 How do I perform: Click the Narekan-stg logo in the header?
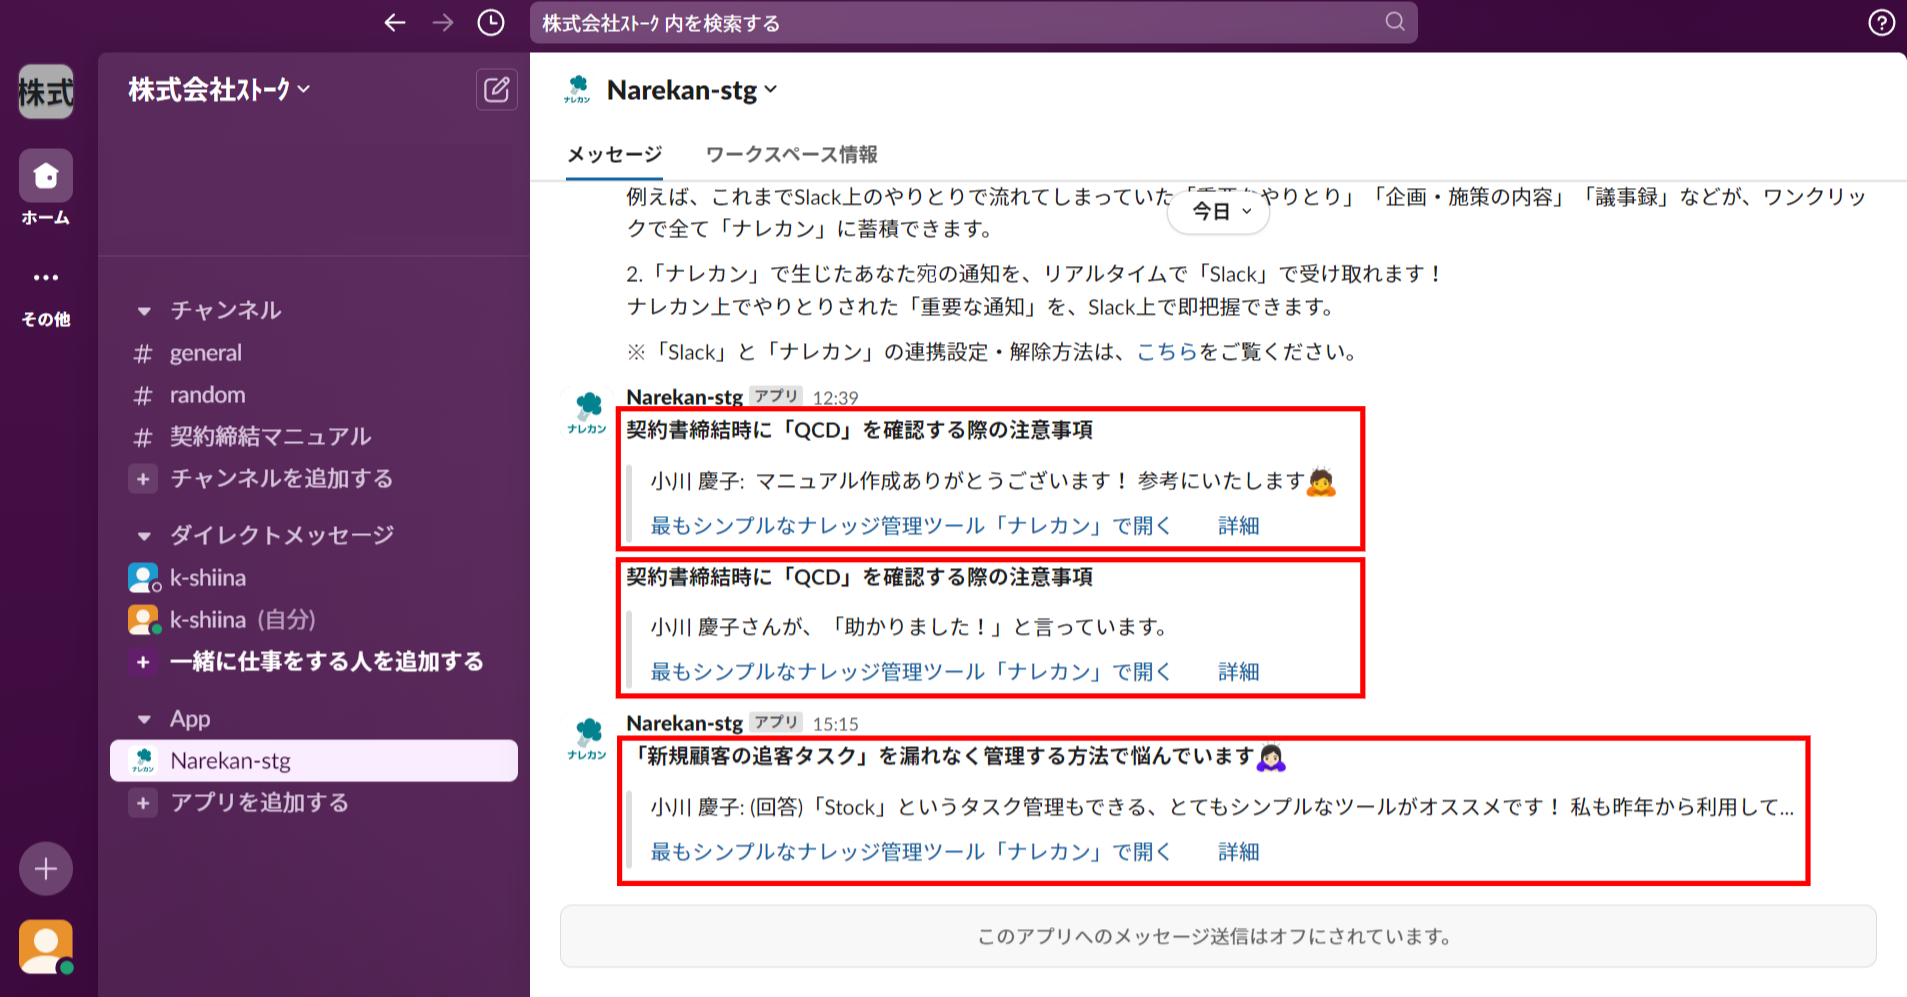point(577,89)
